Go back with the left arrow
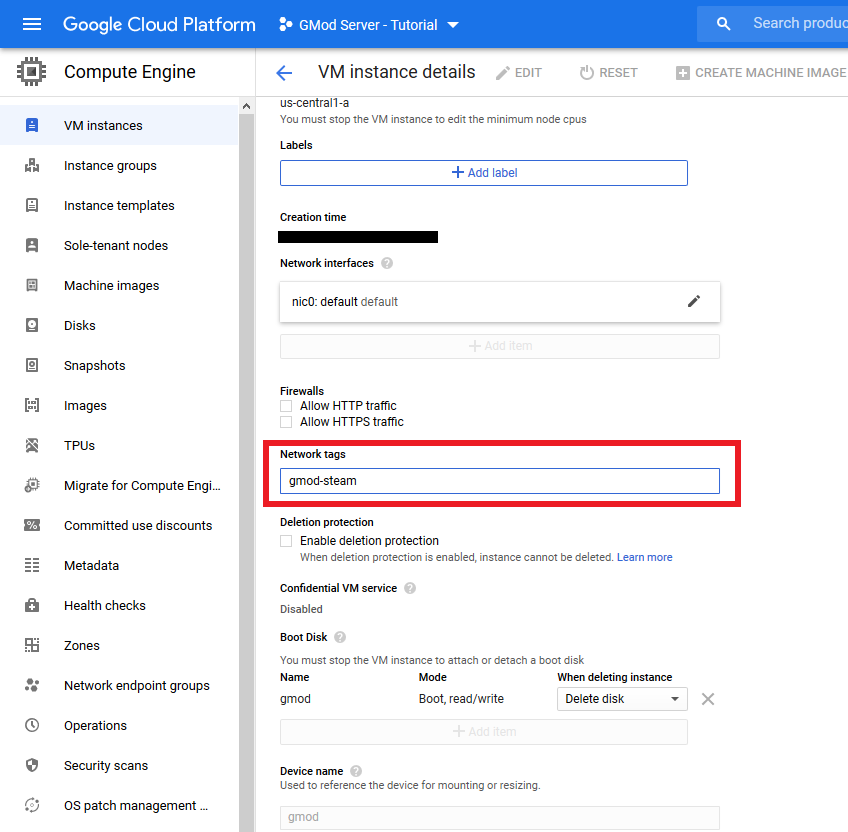The image size is (848, 832). click(x=284, y=72)
